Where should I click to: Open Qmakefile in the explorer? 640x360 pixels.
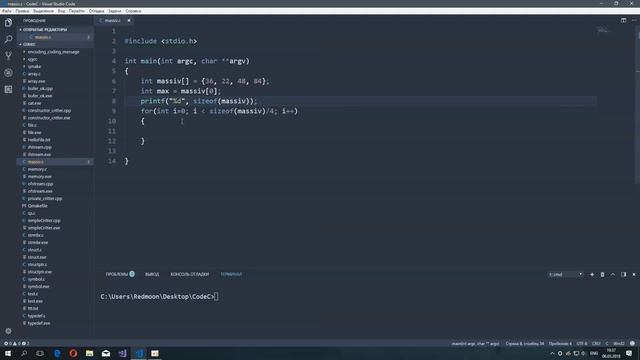coord(38,206)
